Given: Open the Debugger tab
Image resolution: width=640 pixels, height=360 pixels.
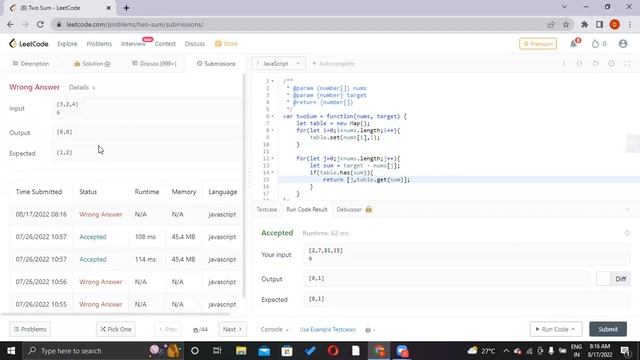Looking at the screenshot, I should pyautogui.click(x=354, y=209).
